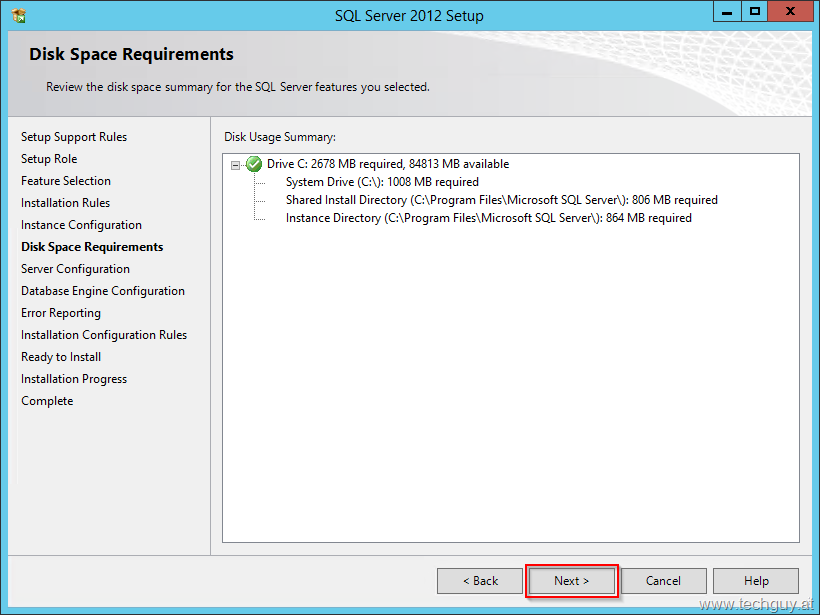Select the Drive C: 2678 MB required row

click(x=388, y=164)
